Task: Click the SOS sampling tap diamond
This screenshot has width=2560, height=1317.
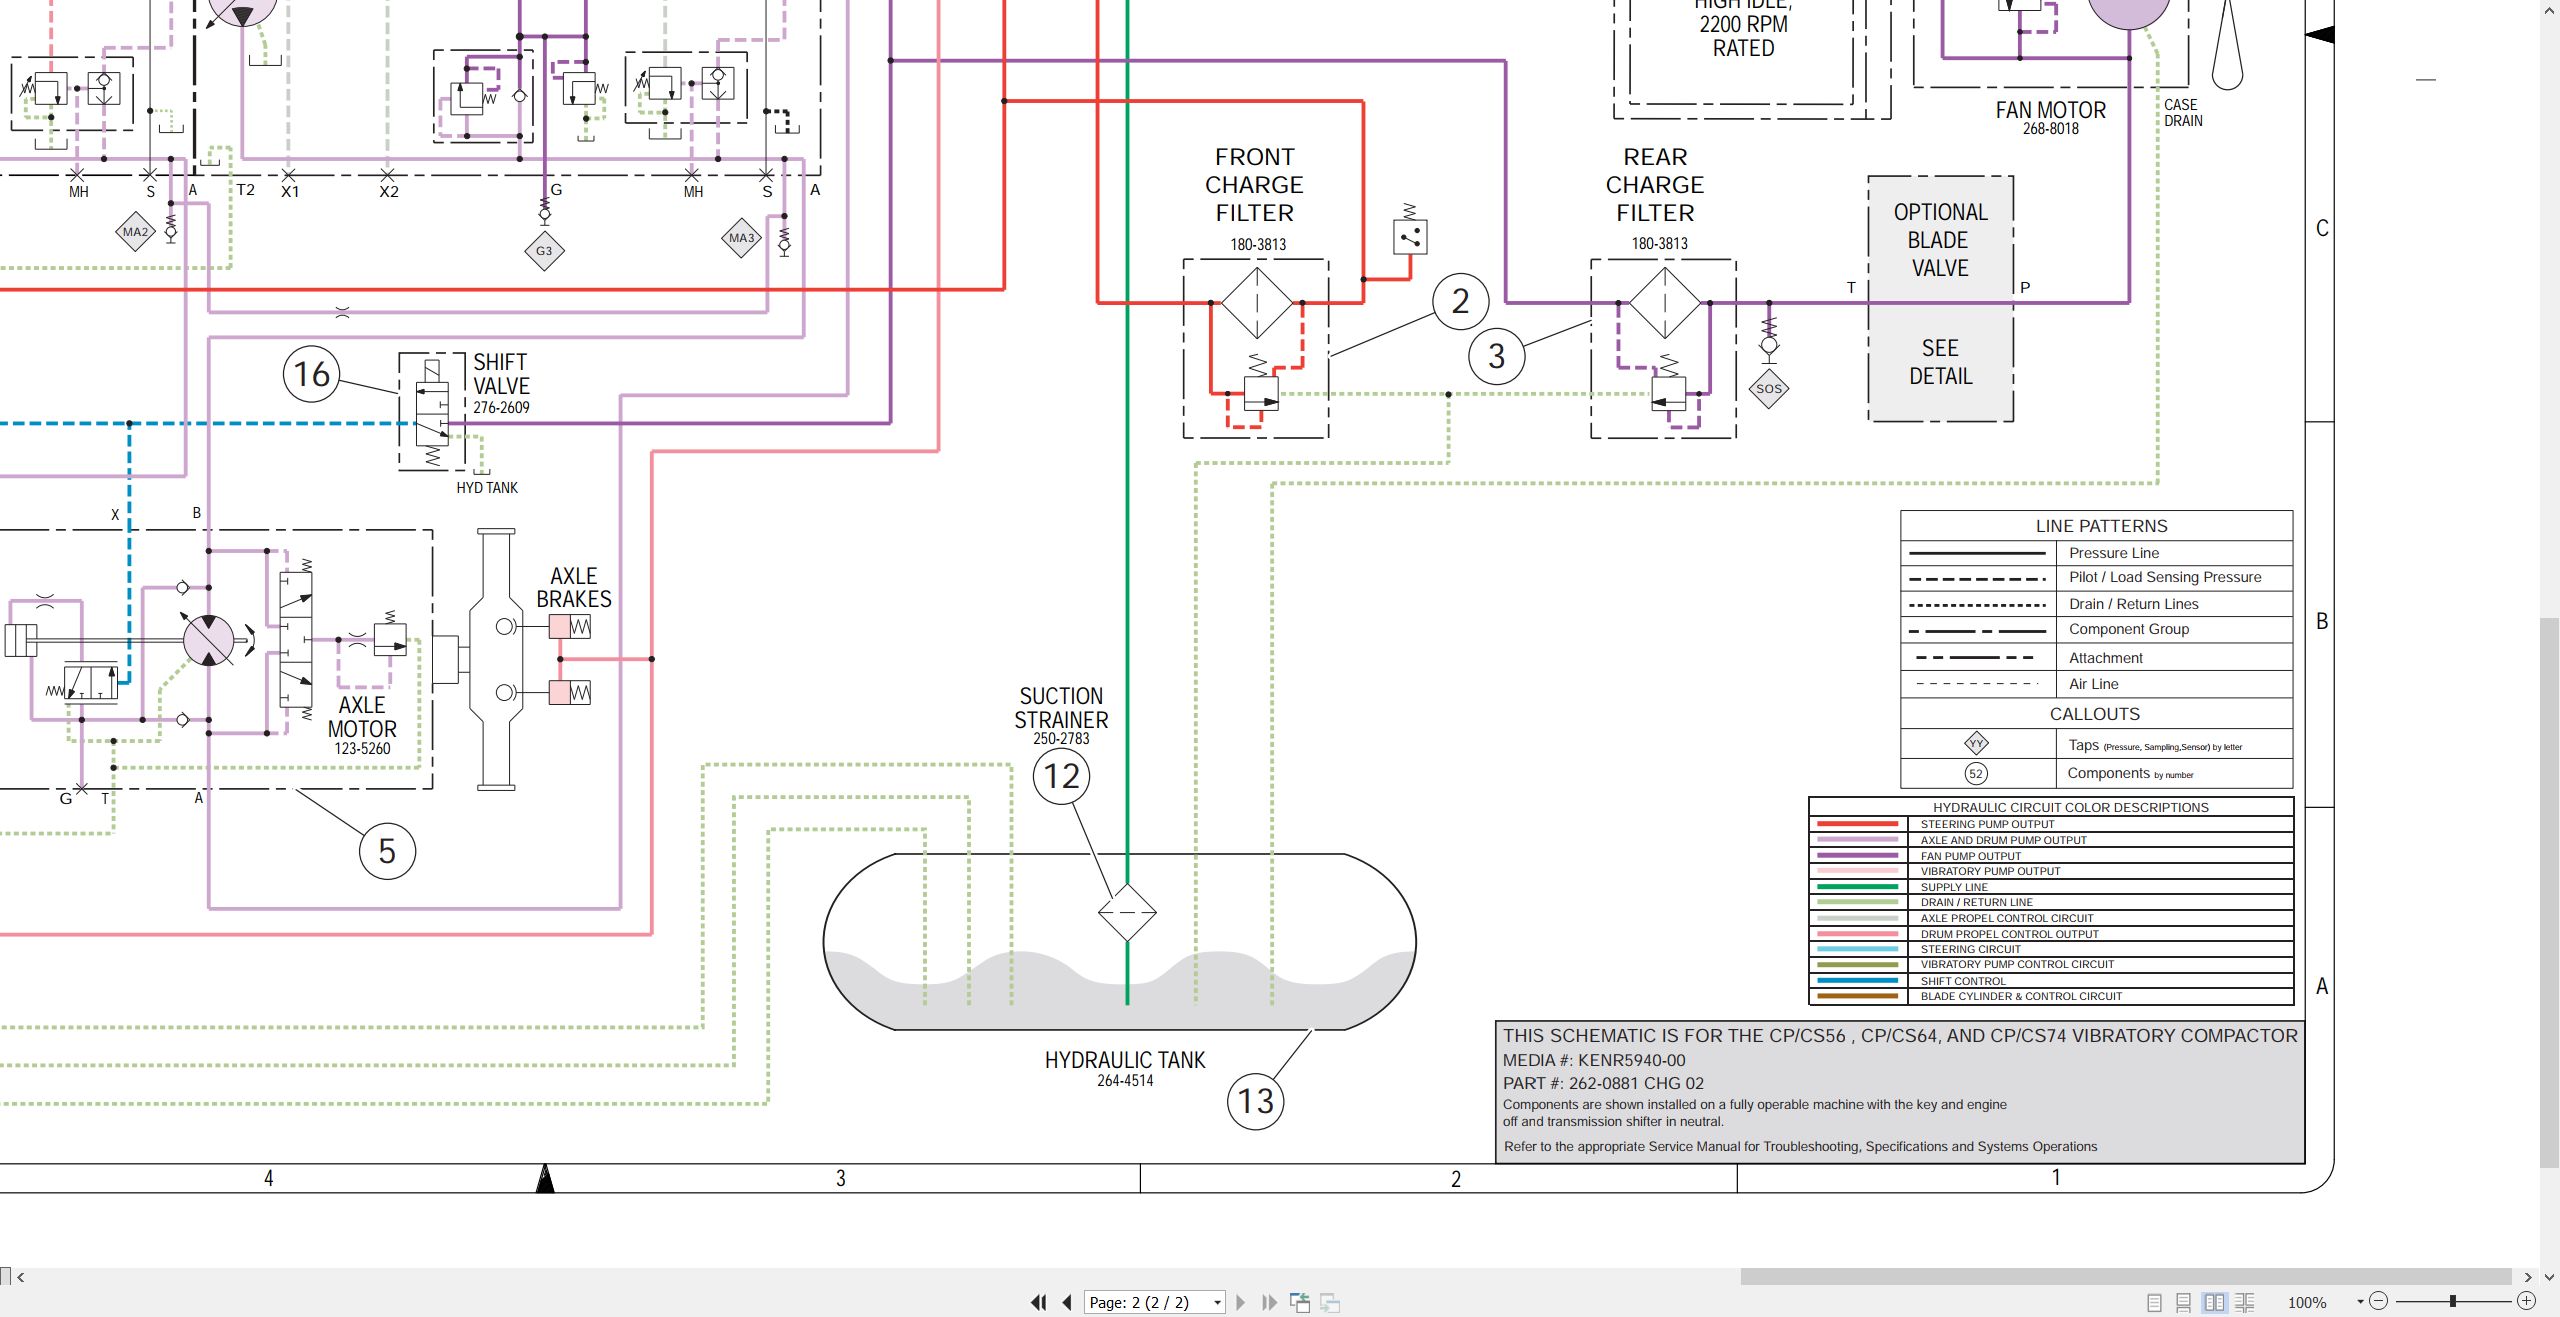Action: tap(1769, 389)
